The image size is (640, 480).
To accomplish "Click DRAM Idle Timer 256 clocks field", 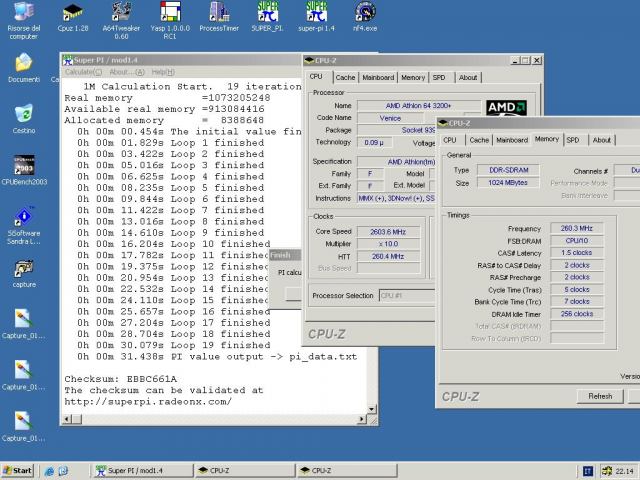I will pyautogui.click(x=576, y=314).
